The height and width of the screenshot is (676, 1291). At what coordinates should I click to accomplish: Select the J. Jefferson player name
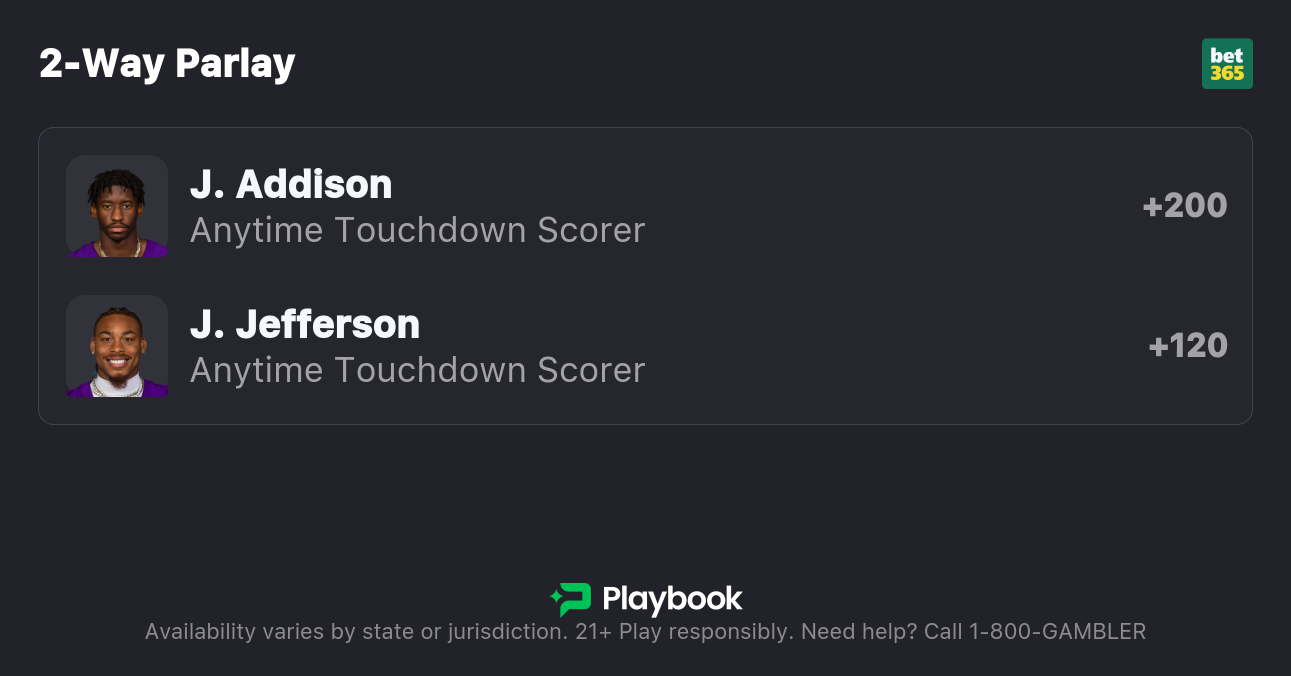(305, 324)
